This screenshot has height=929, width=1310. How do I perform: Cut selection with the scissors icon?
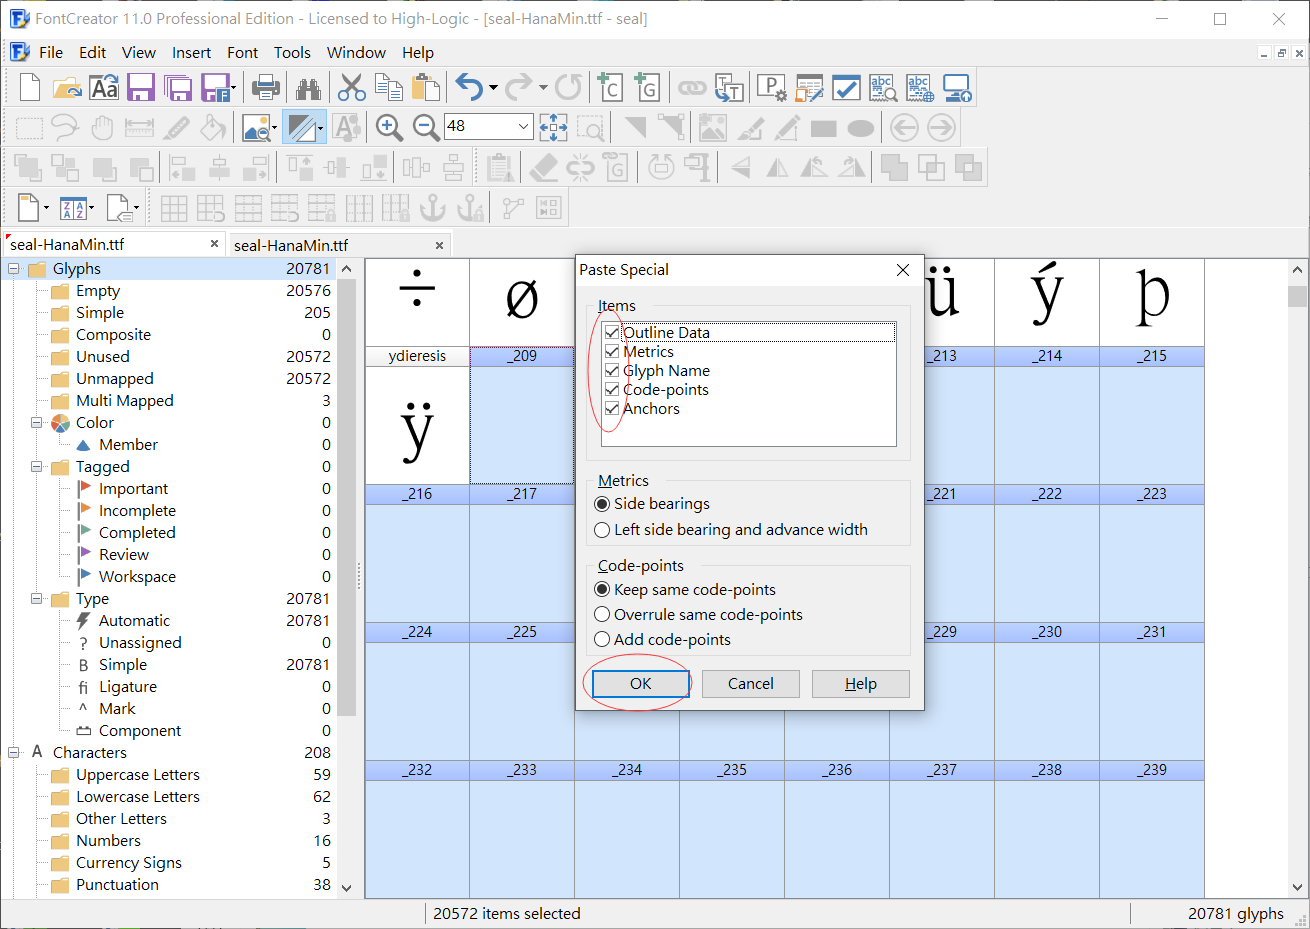point(351,88)
